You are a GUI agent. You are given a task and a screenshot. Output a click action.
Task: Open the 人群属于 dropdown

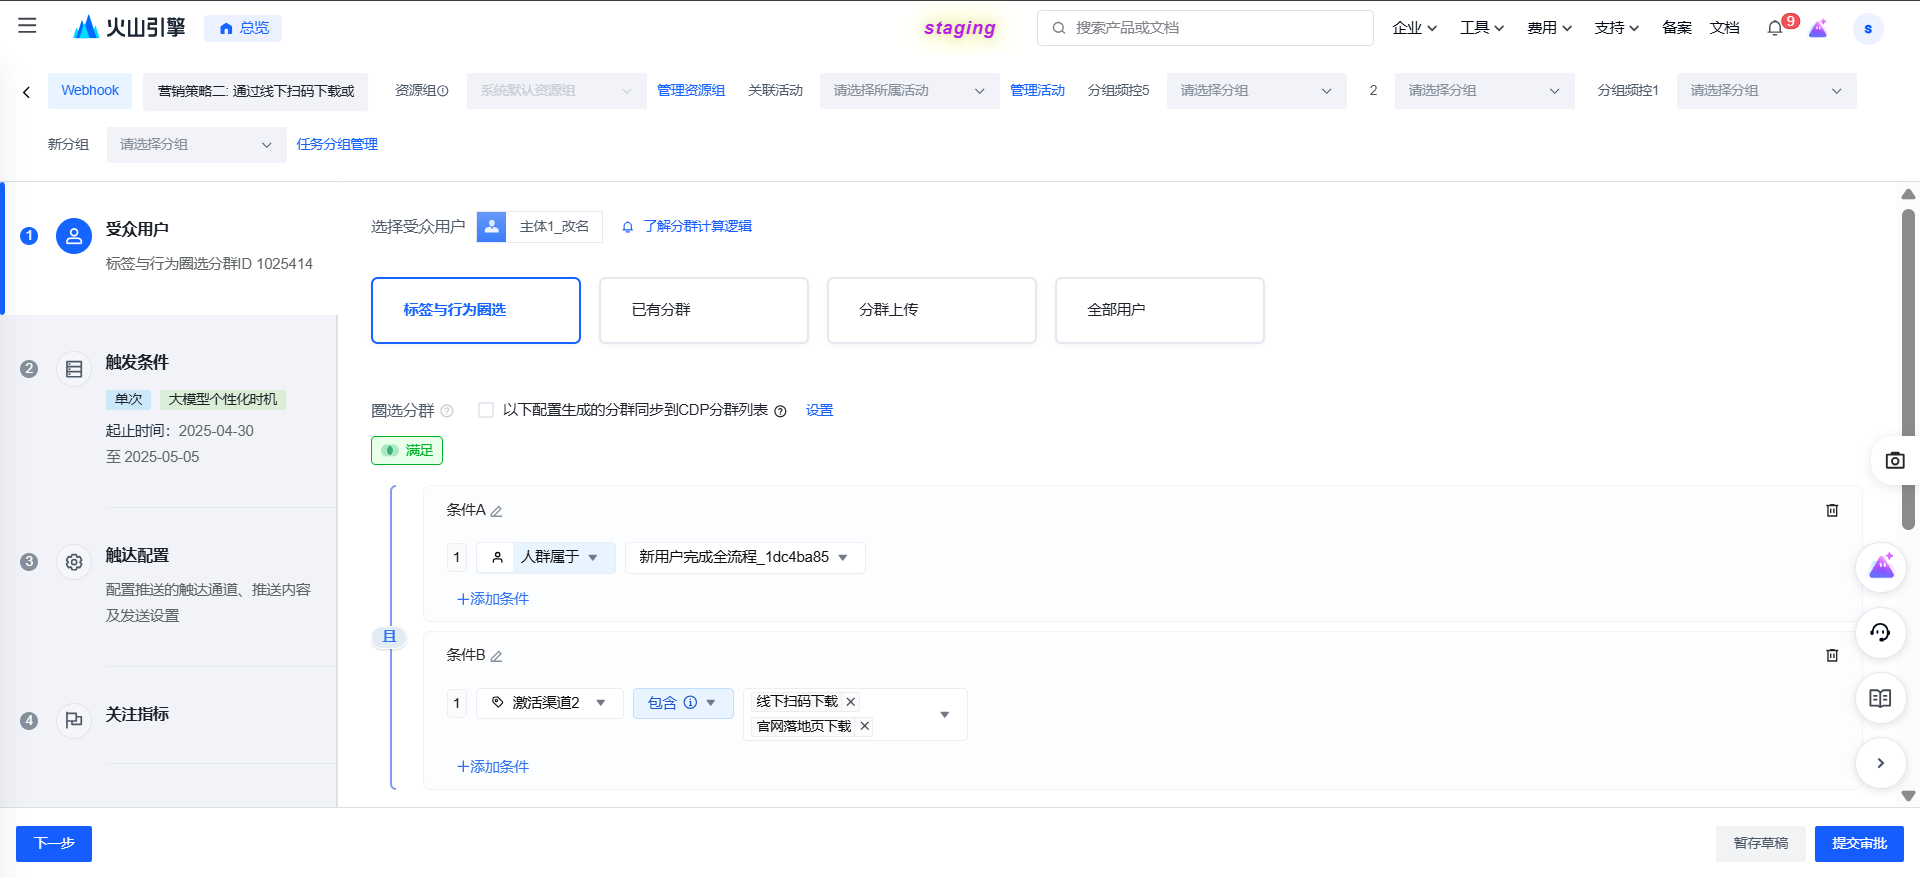coord(558,557)
